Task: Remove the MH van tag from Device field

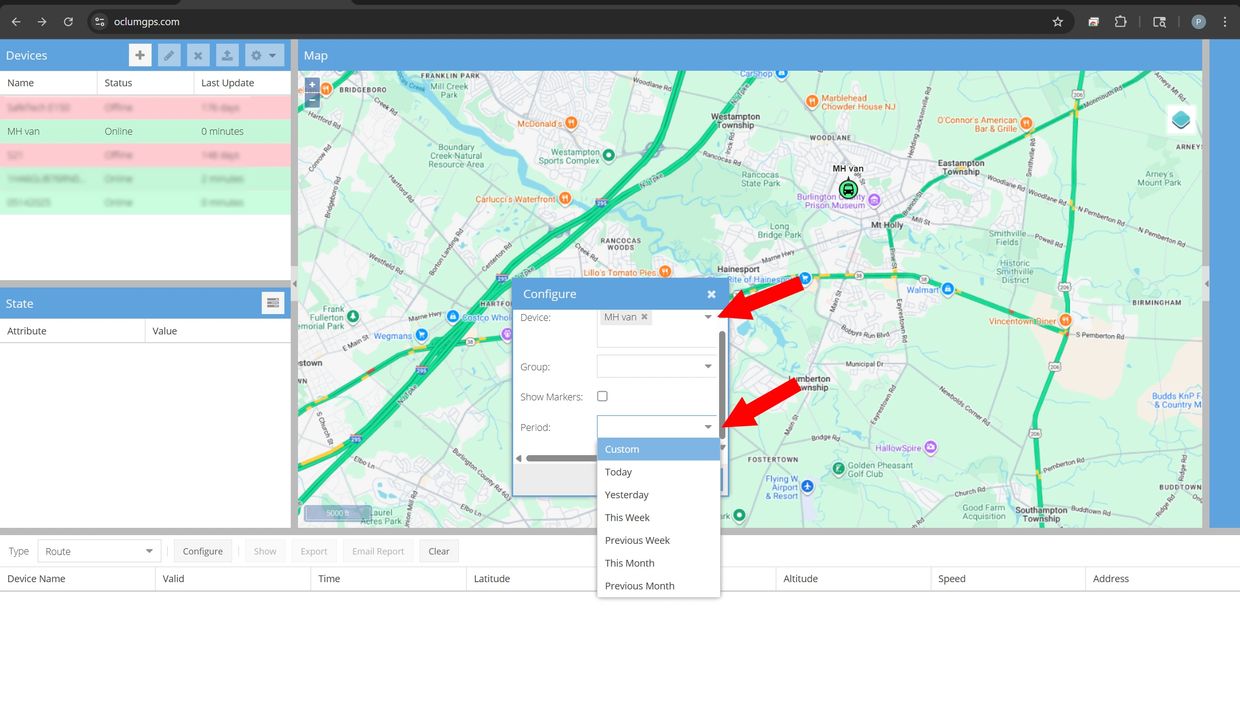Action: coord(644,317)
